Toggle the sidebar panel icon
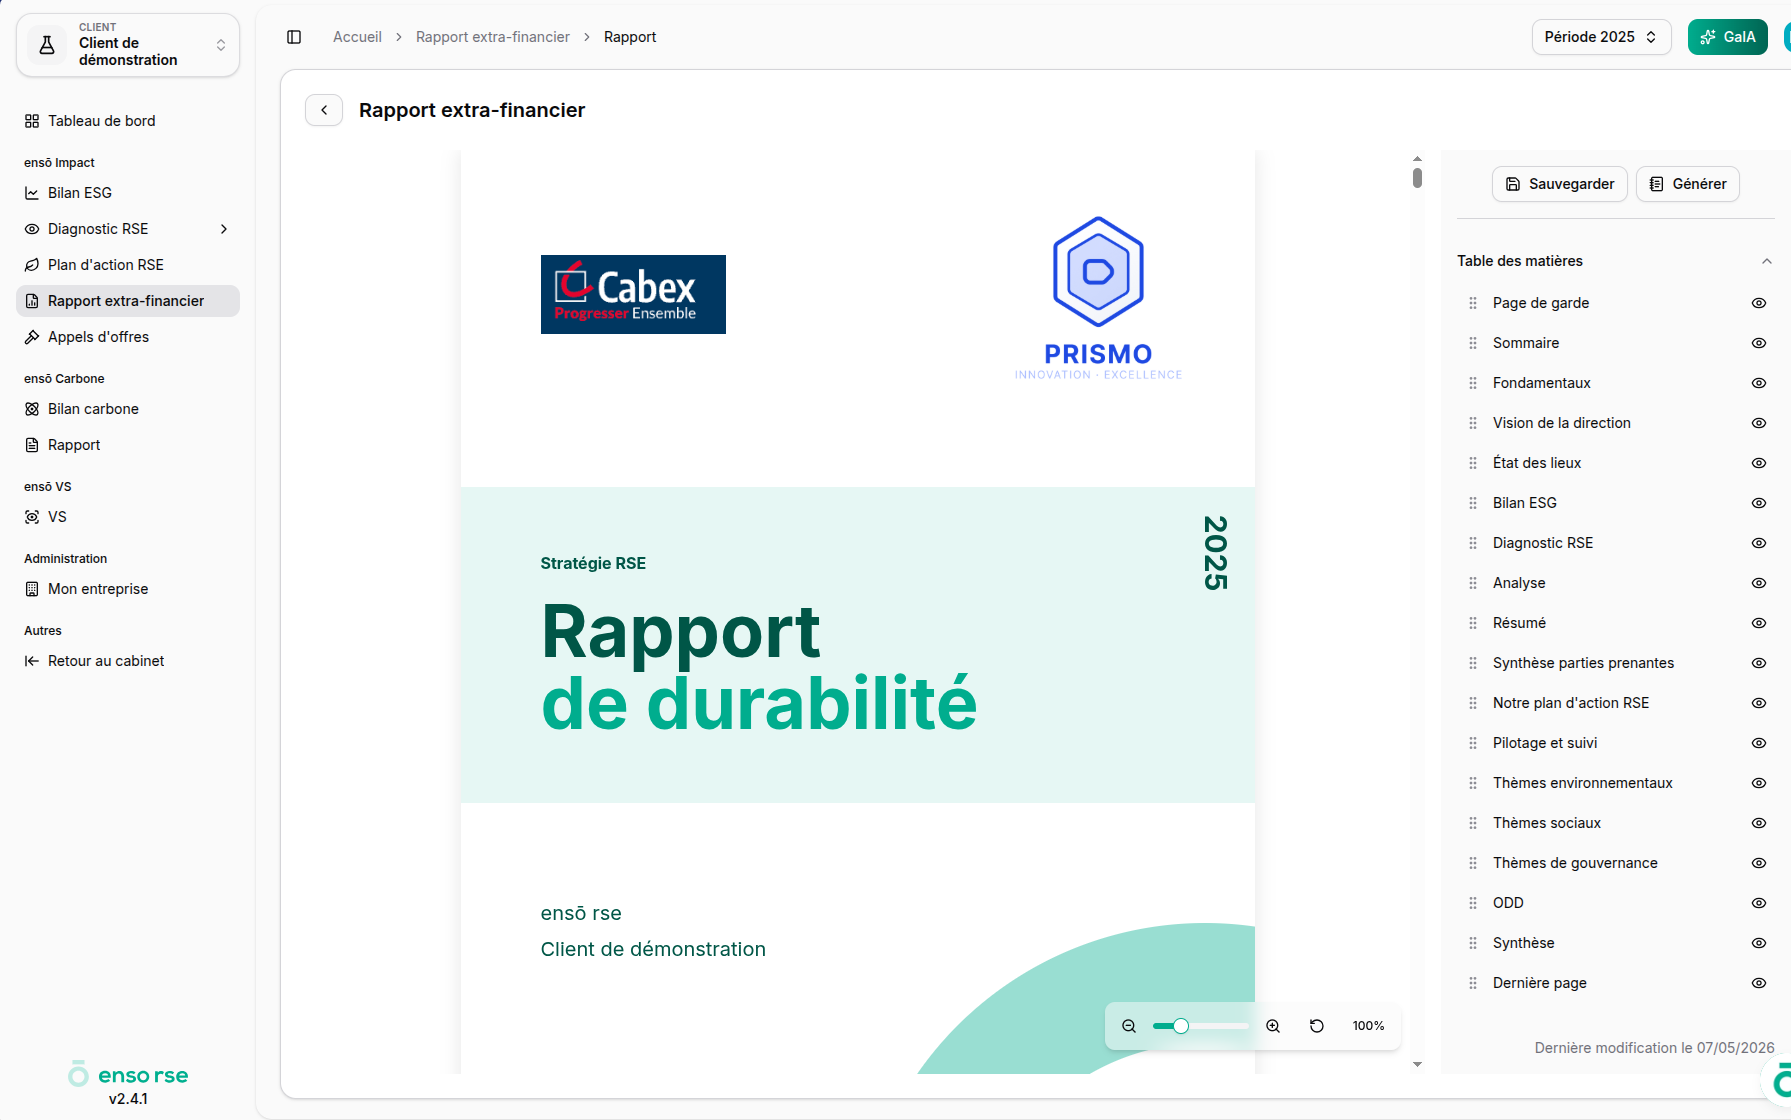This screenshot has height=1120, width=1791. coord(294,37)
